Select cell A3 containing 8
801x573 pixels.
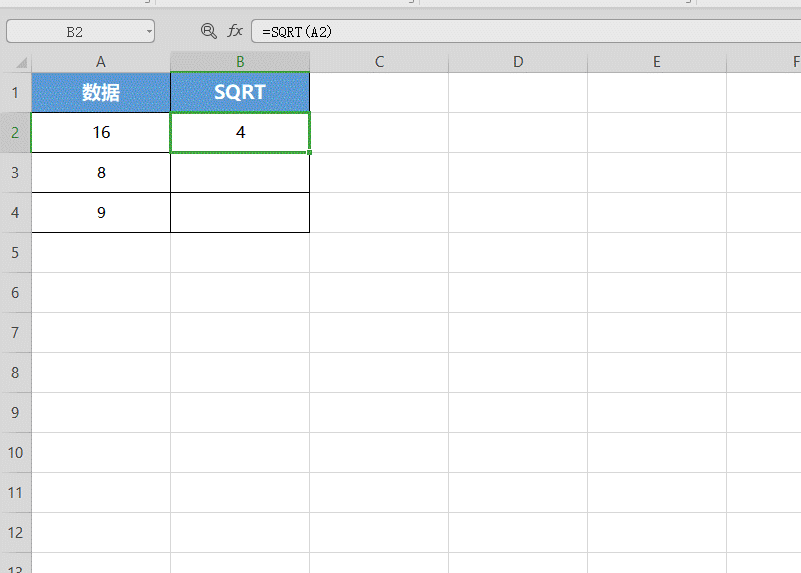101,173
